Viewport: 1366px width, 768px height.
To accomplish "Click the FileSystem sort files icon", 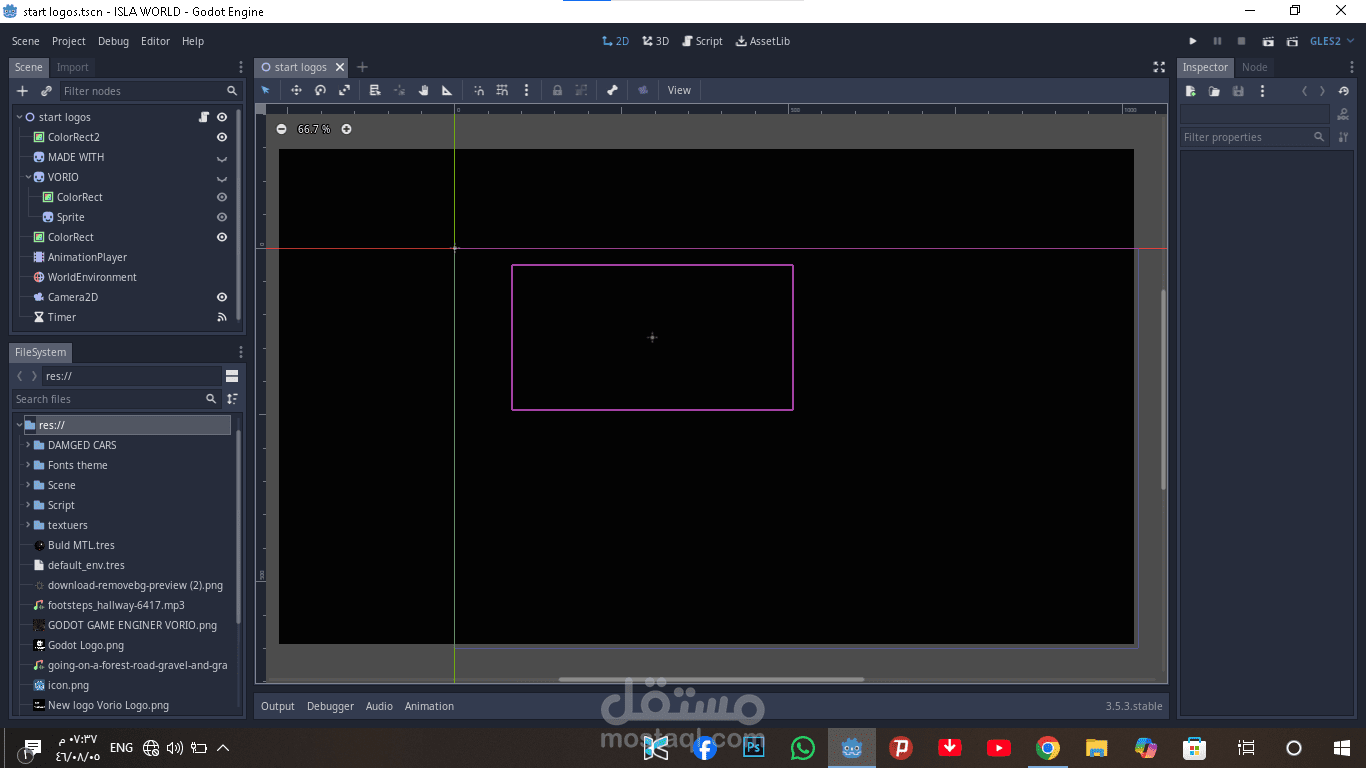I will 232,399.
